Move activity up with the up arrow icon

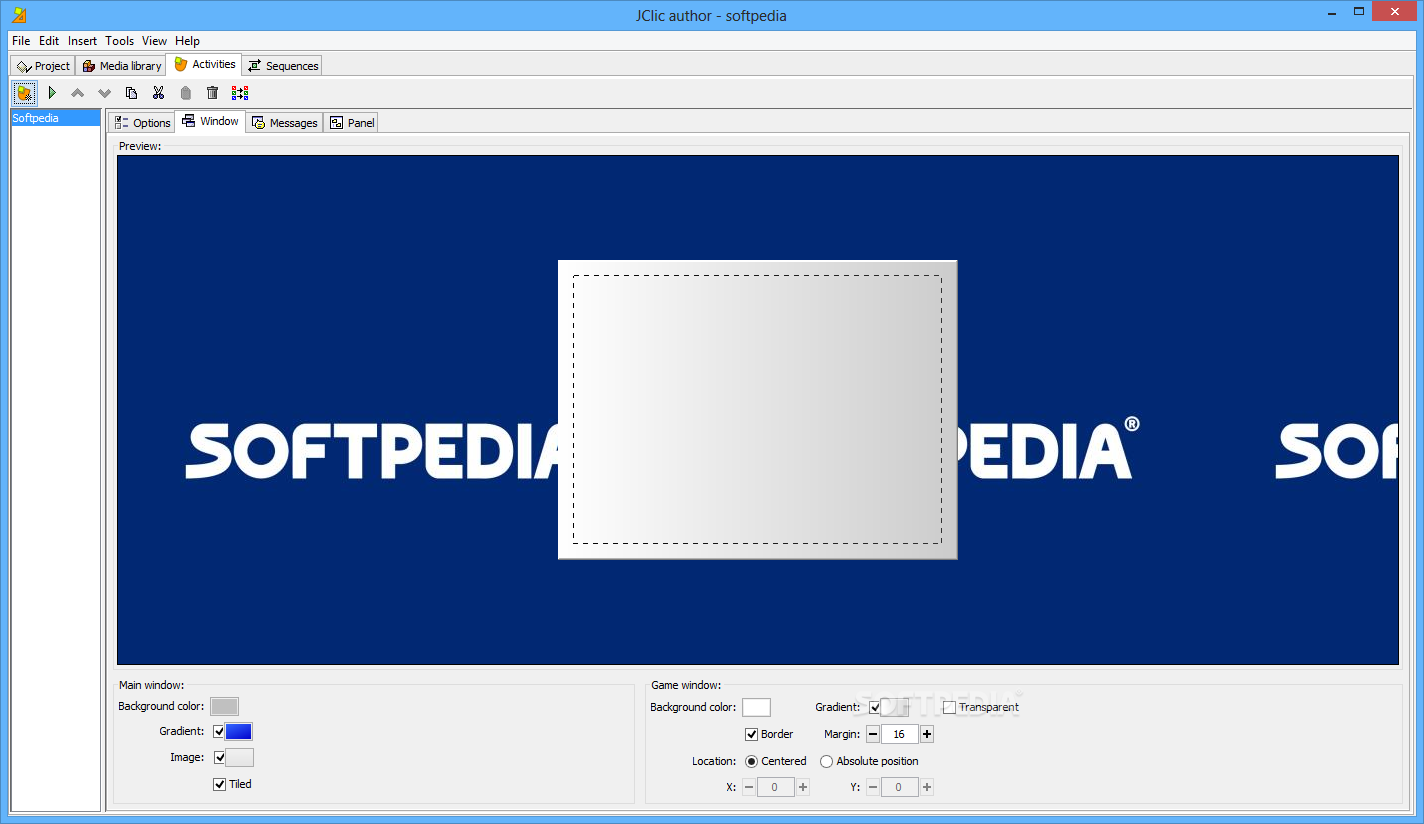78,93
